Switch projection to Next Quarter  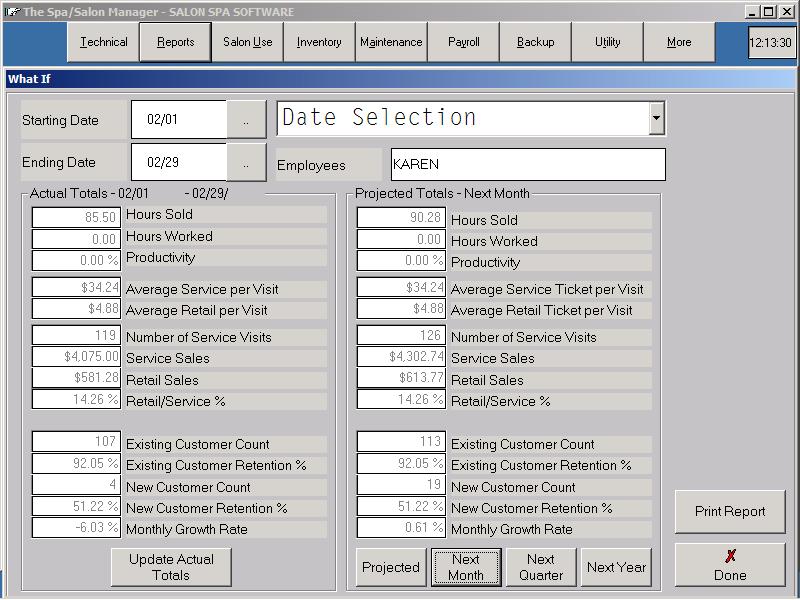(x=541, y=567)
